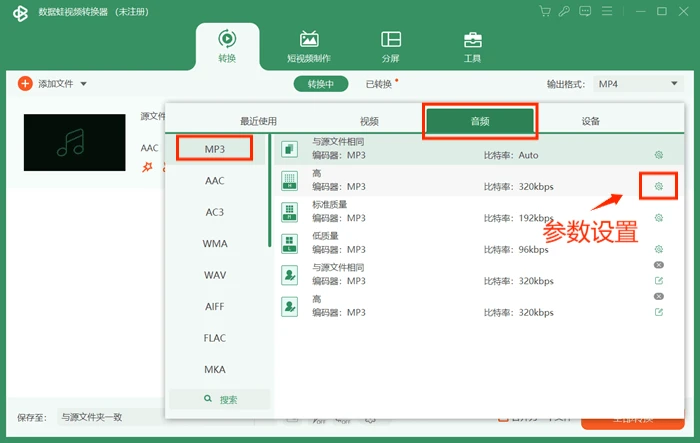Open the hamburger menu icon
700x443 pixels.
click(607, 11)
